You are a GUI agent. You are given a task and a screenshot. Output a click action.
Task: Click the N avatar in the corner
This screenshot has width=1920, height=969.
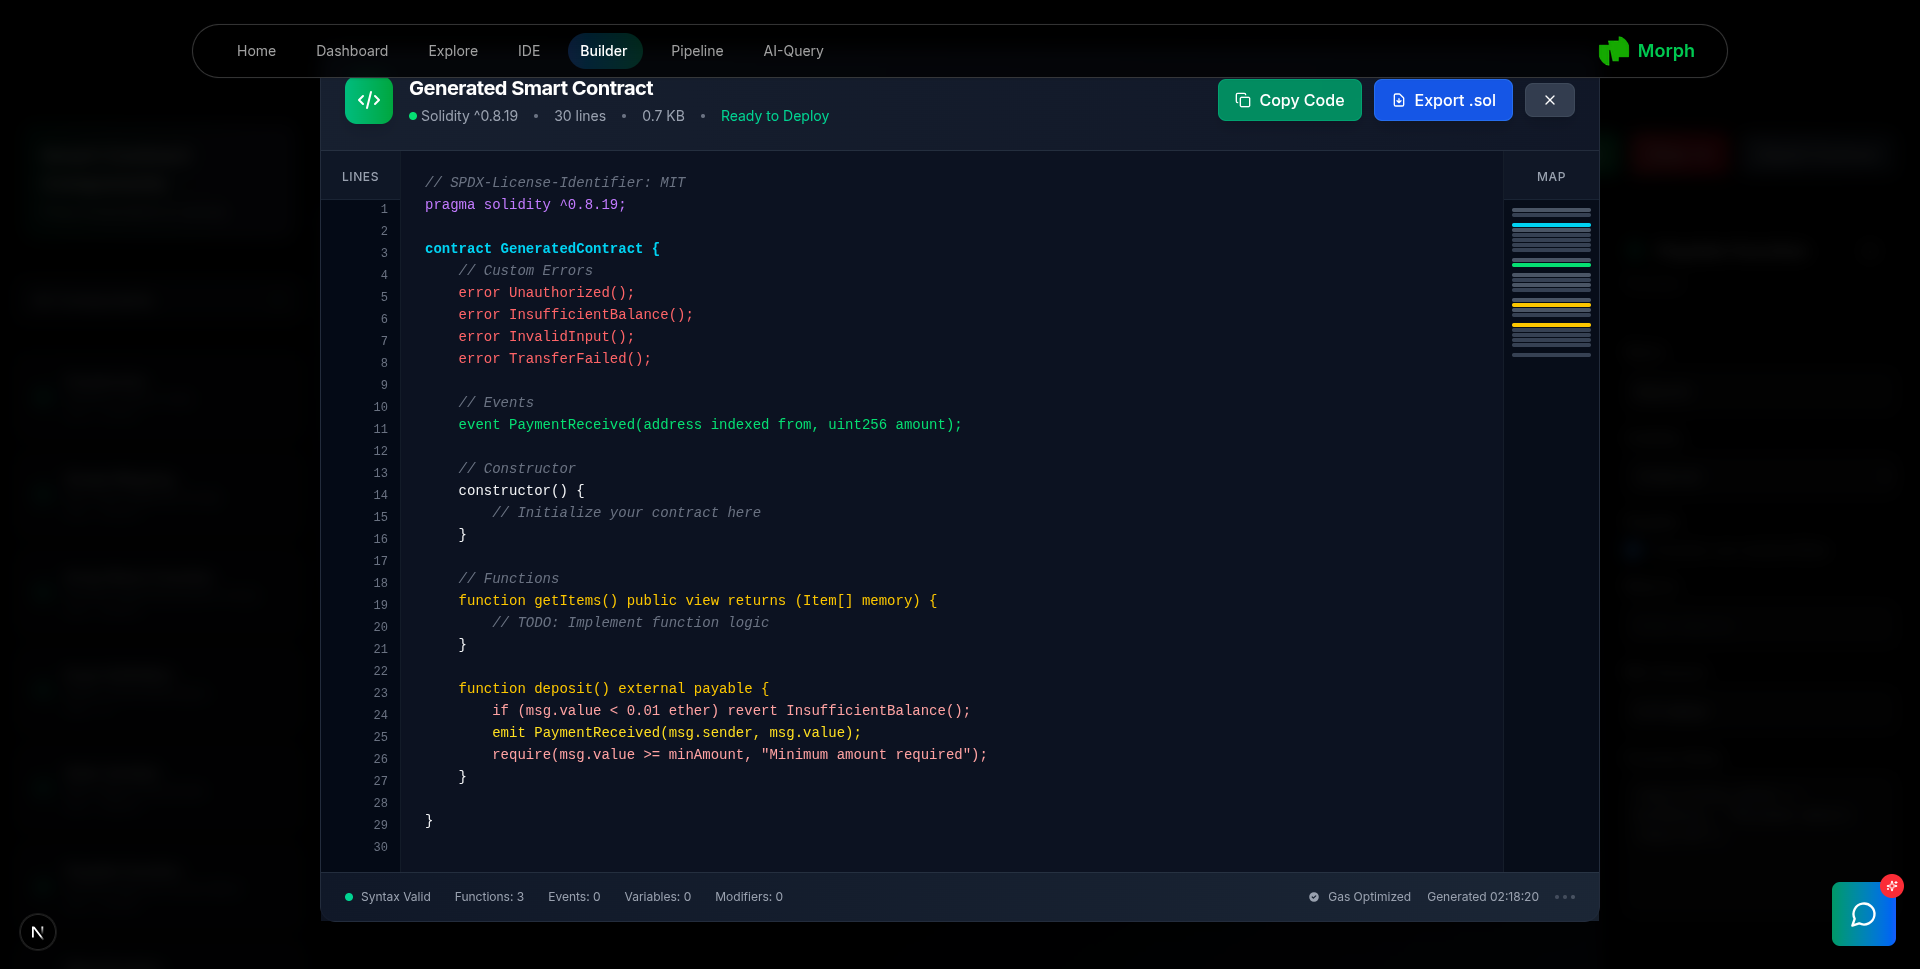(x=37, y=932)
